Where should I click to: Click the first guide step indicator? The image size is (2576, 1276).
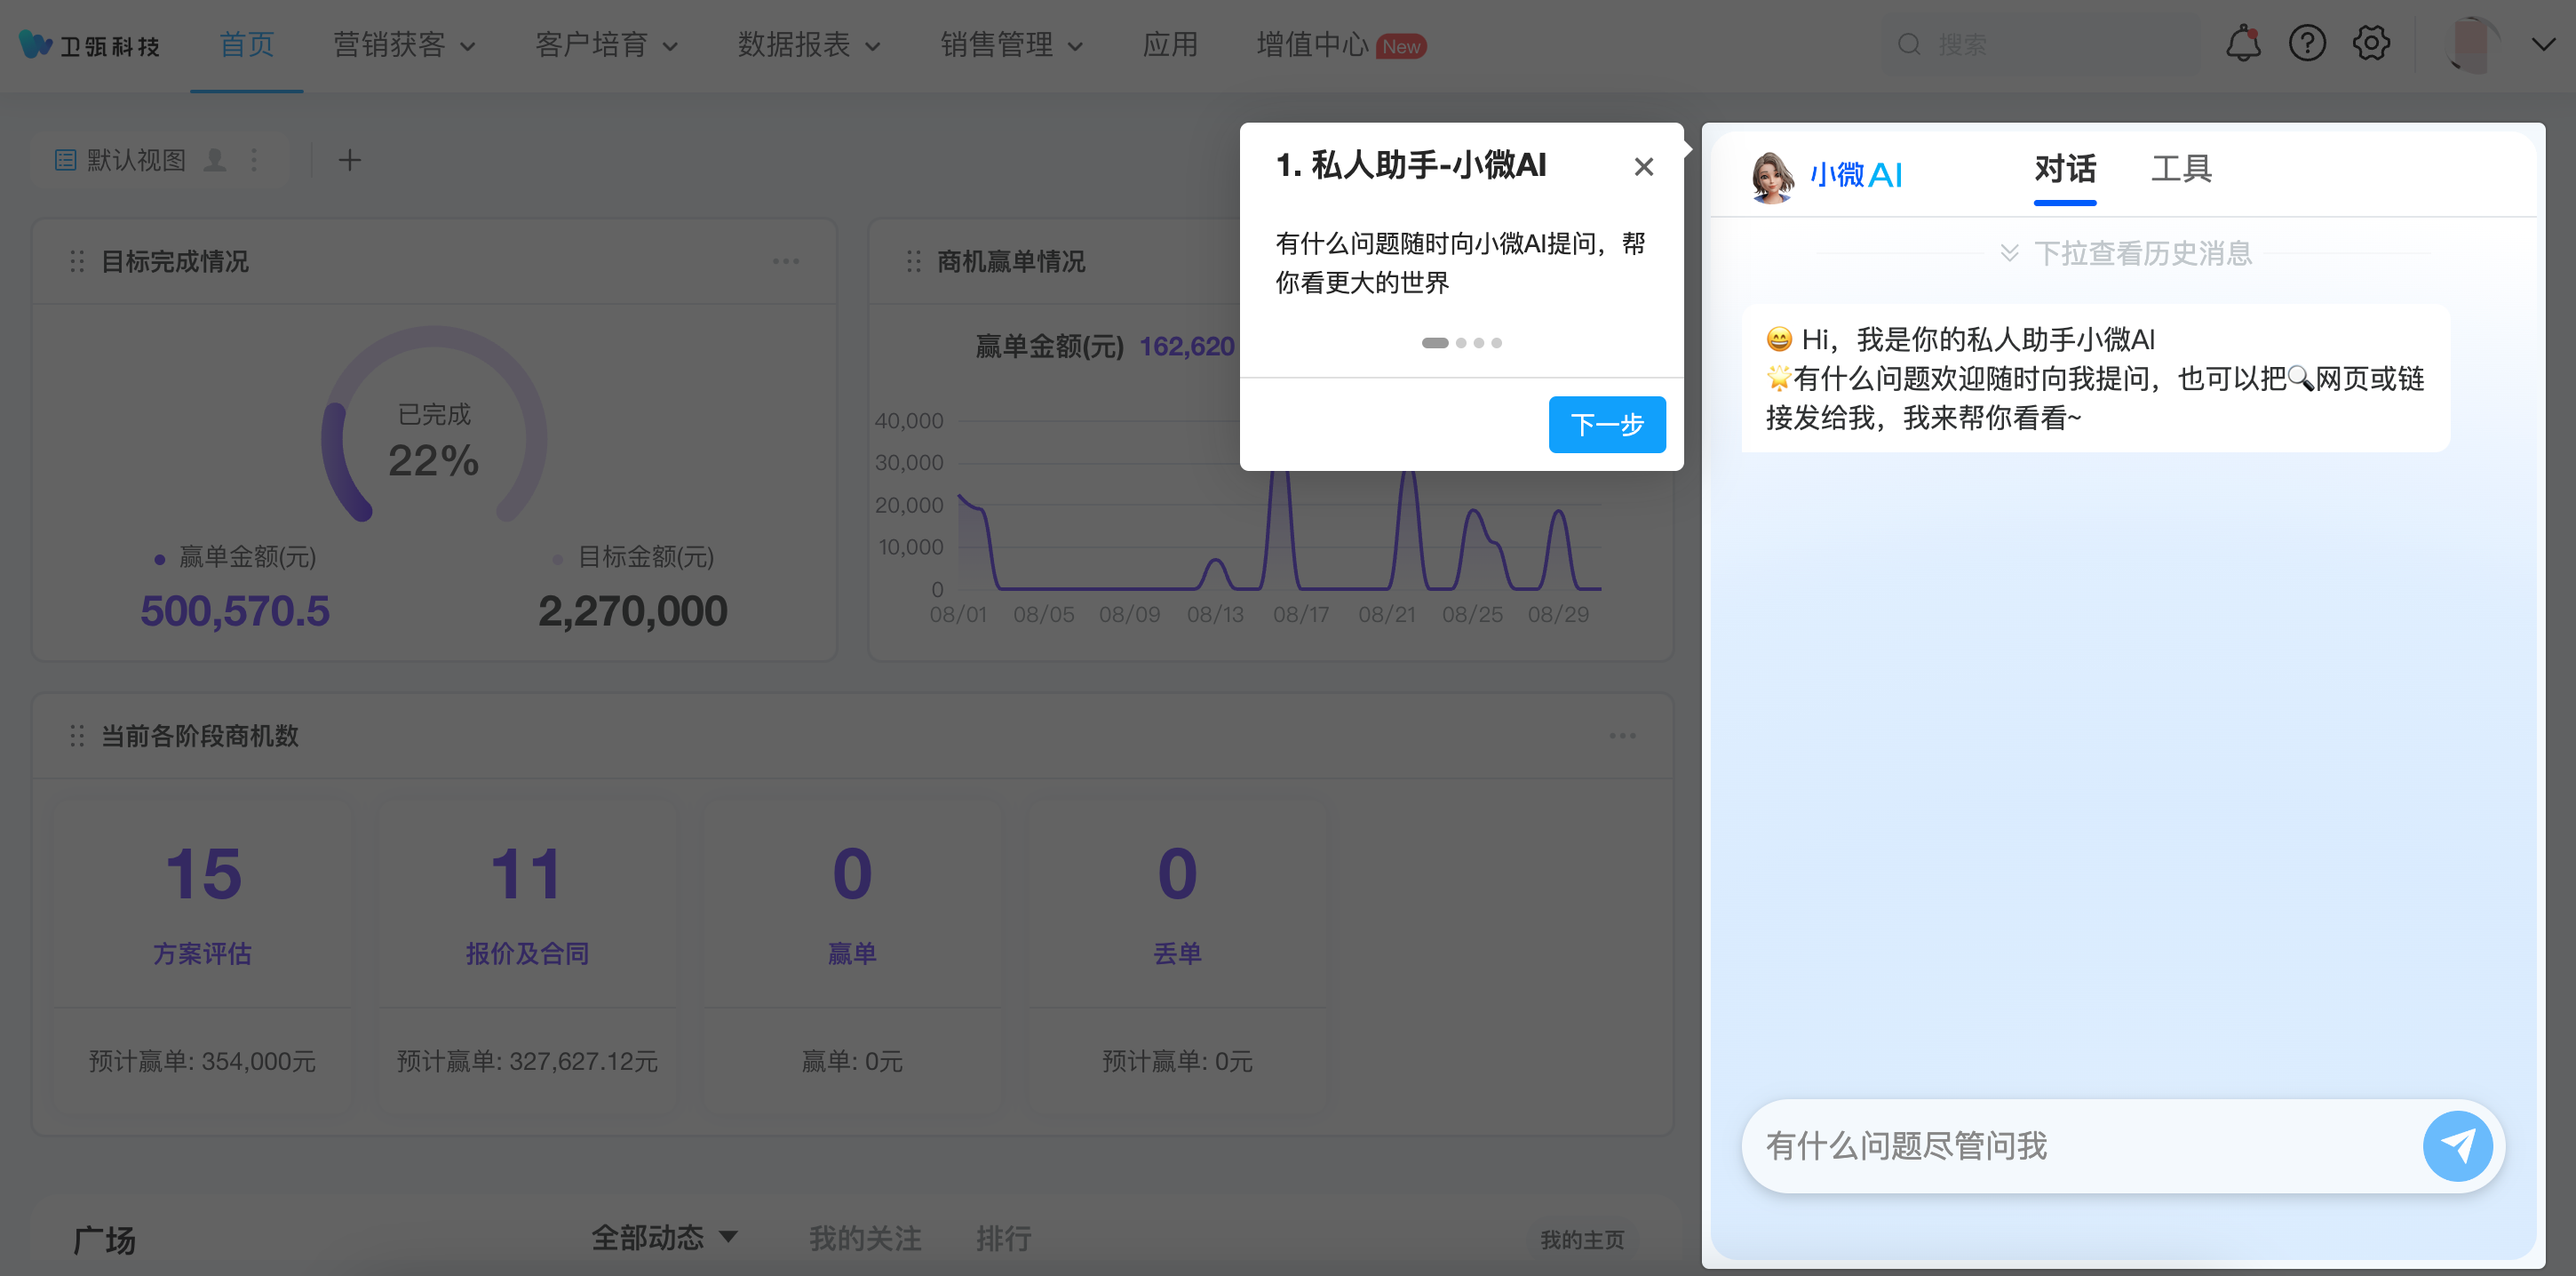[1435, 343]
